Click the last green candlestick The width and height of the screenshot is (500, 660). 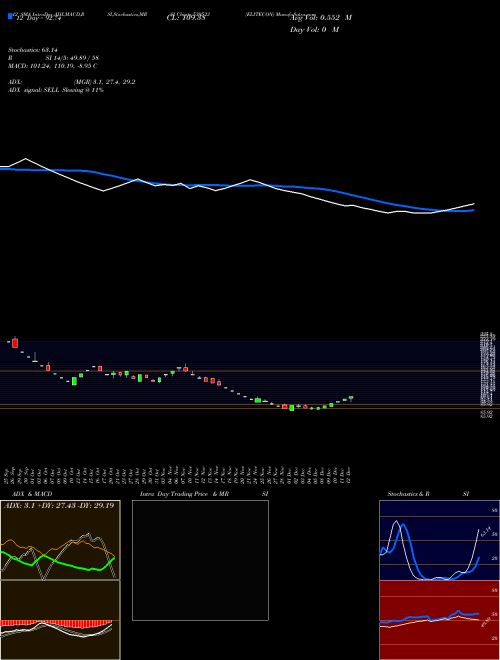[x=351, y=398]
